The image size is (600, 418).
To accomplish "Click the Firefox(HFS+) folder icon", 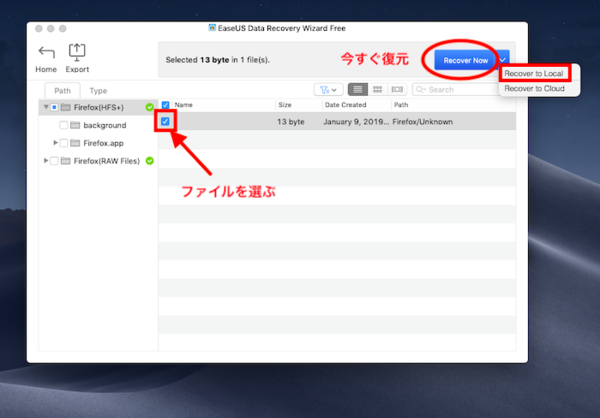I will [65, 107].
